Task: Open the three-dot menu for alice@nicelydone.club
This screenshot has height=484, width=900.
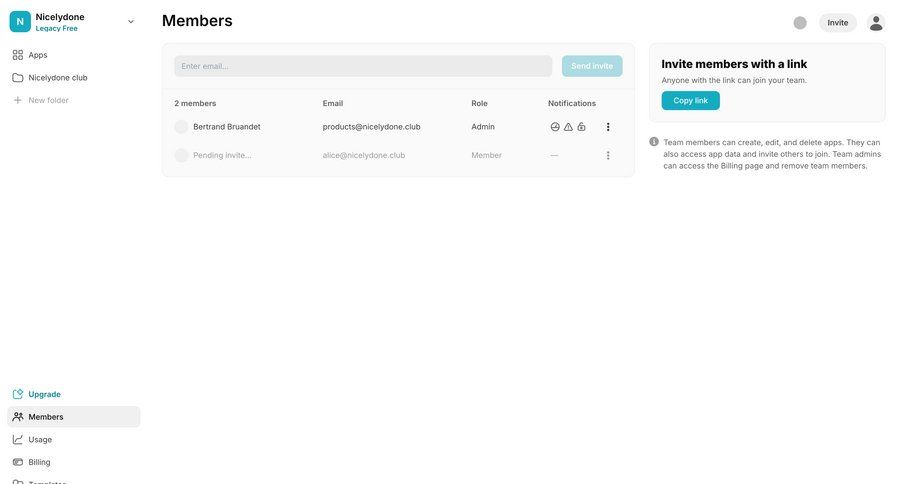Action: [x=608, y=156]
